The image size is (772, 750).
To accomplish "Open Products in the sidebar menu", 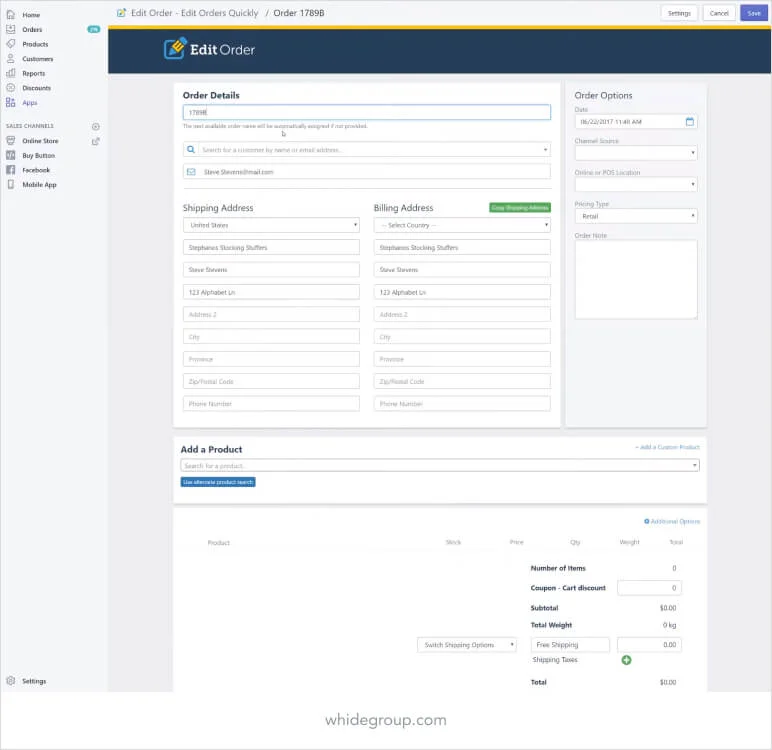I will click(x=35, y=44).
